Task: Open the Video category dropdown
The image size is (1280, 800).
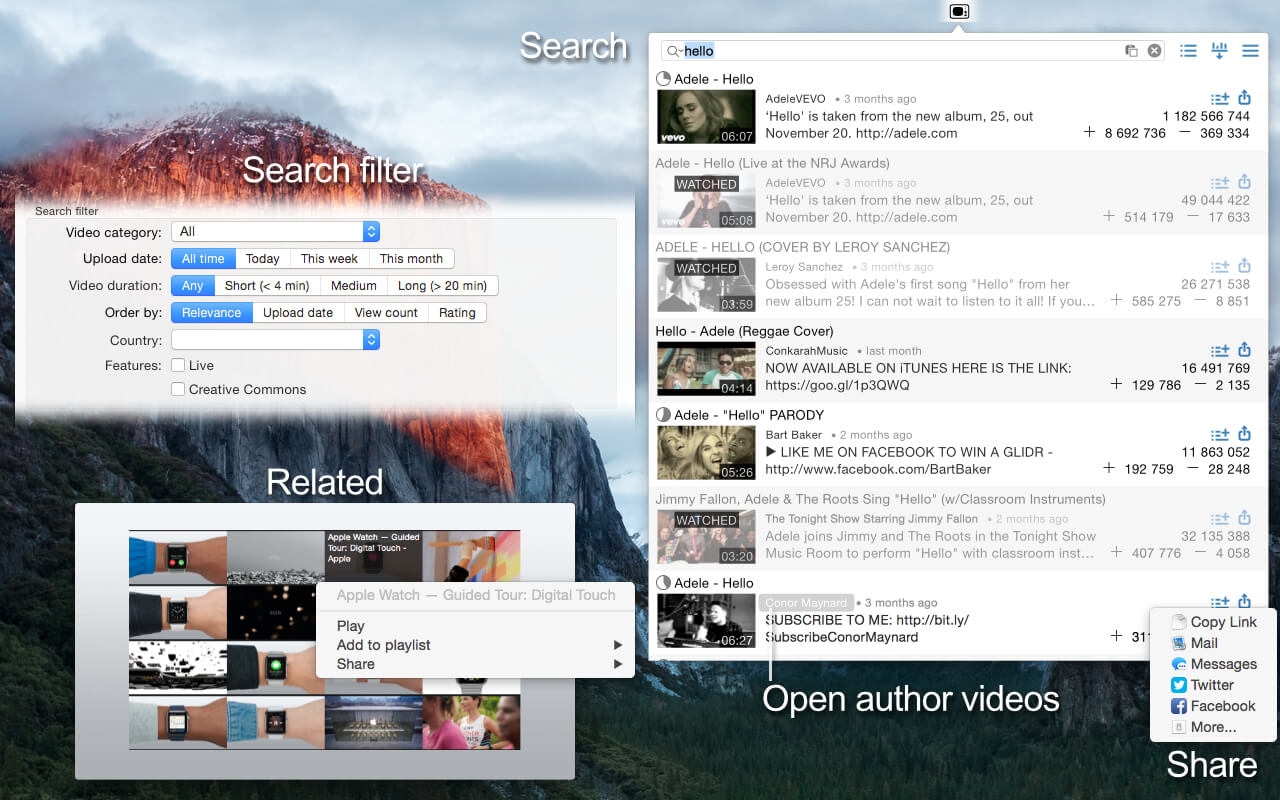Action: 275,232
